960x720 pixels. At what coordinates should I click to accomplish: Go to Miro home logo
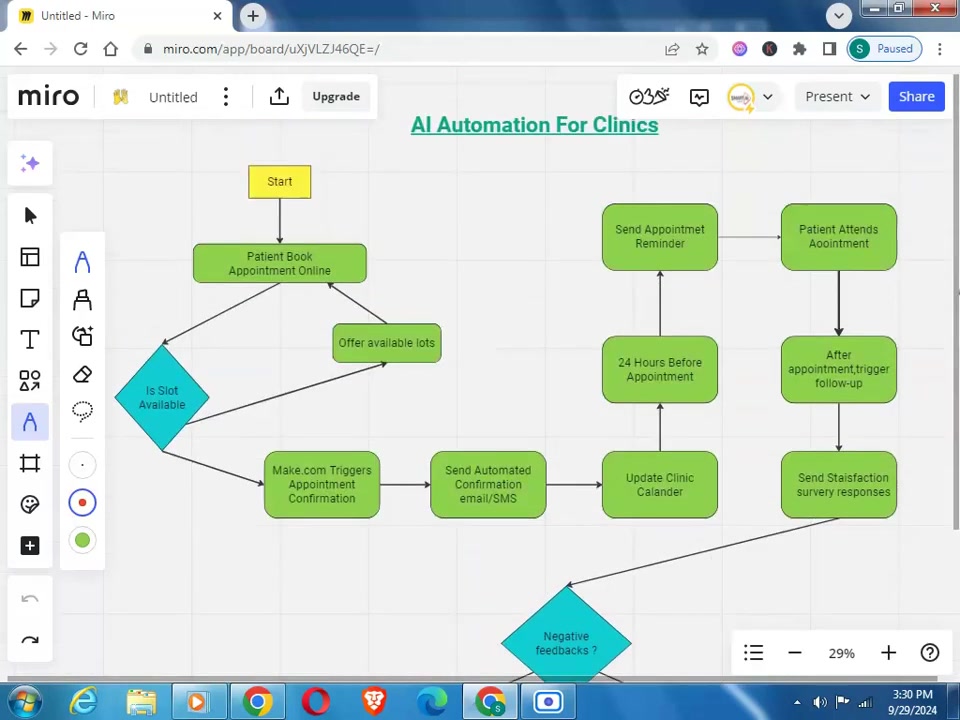[48, 97]
